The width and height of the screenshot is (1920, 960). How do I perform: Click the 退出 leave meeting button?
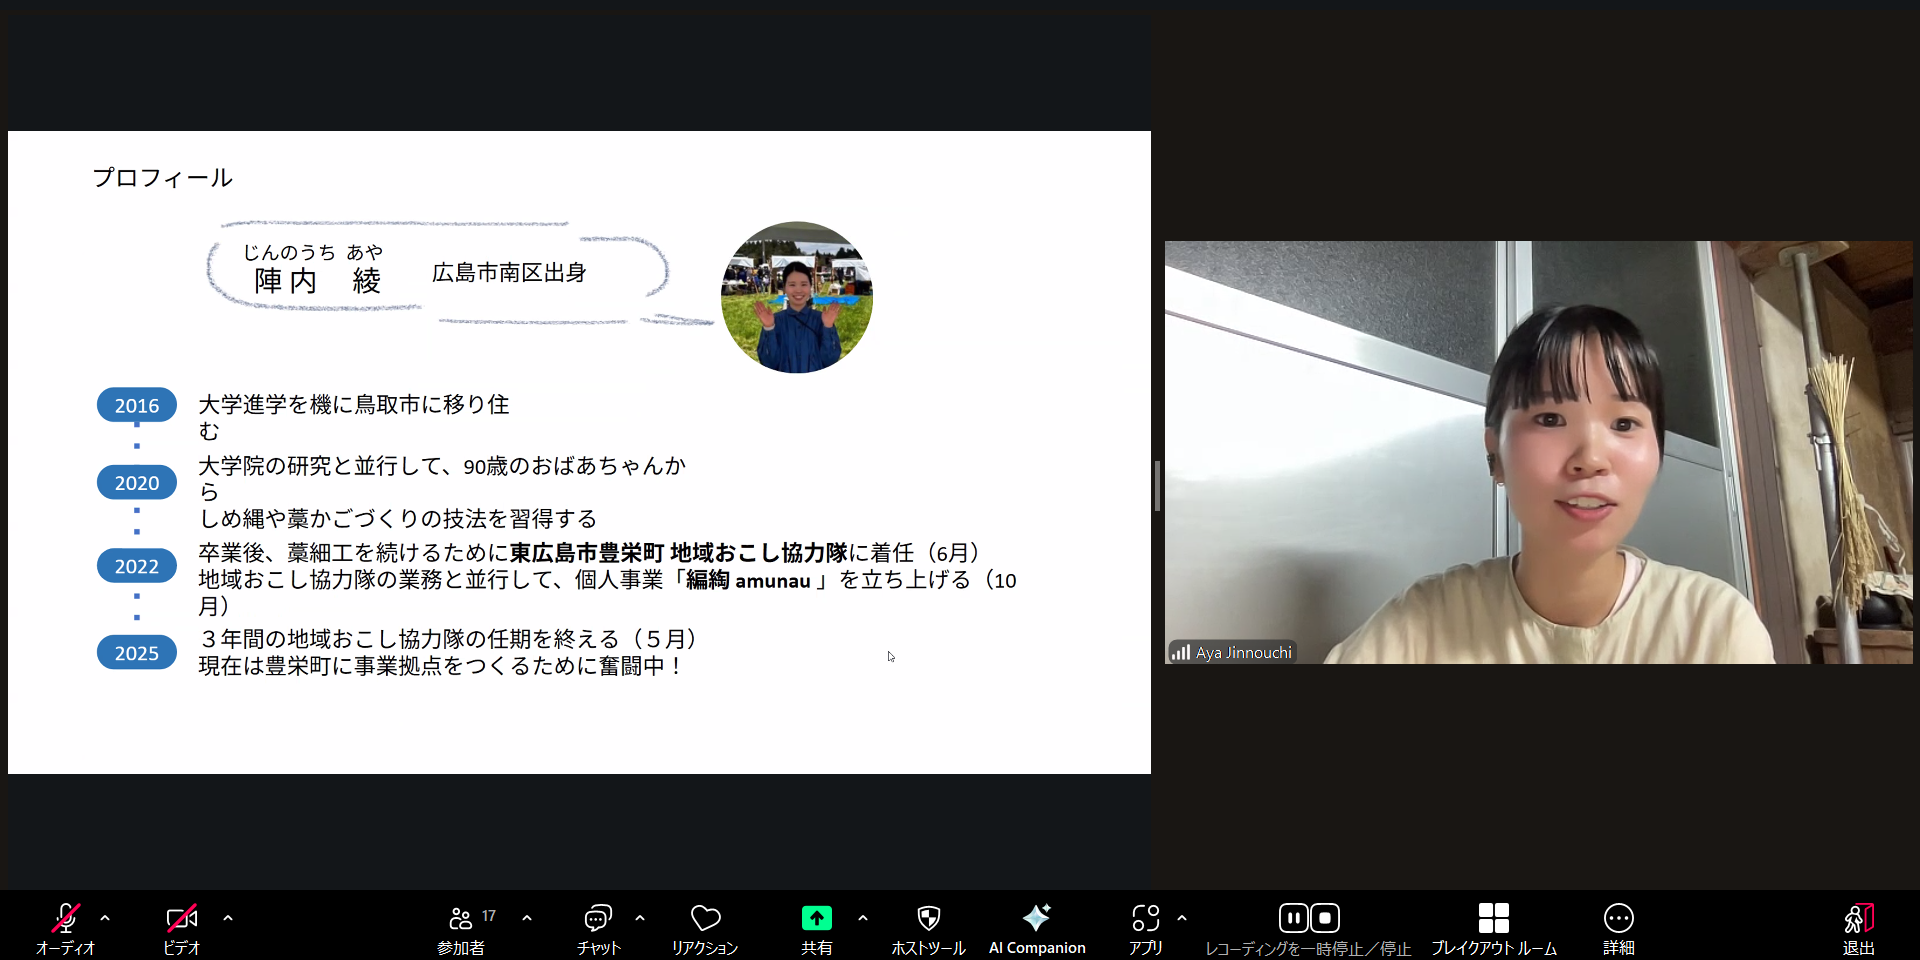point(1858,927)
